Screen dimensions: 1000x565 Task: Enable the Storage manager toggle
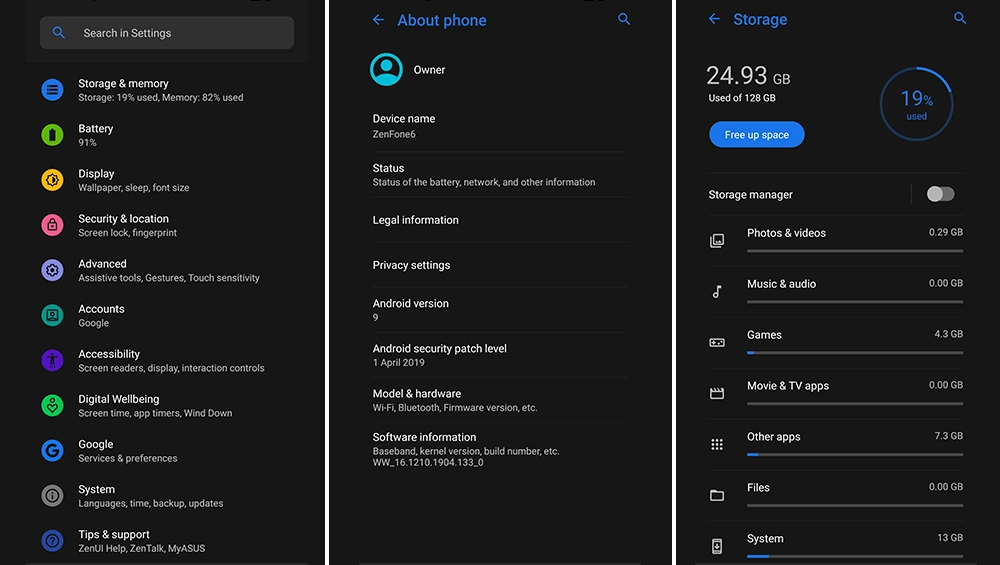click(940, 194)
